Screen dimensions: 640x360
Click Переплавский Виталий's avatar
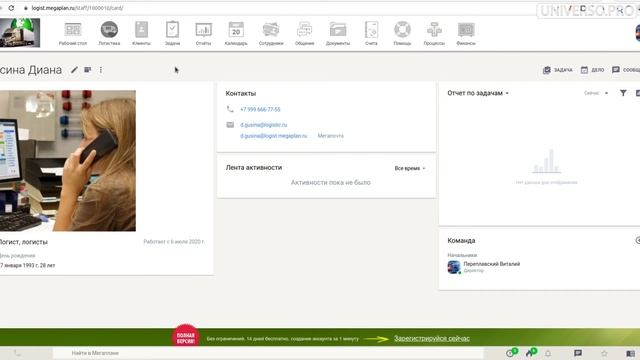pos(454,267)
